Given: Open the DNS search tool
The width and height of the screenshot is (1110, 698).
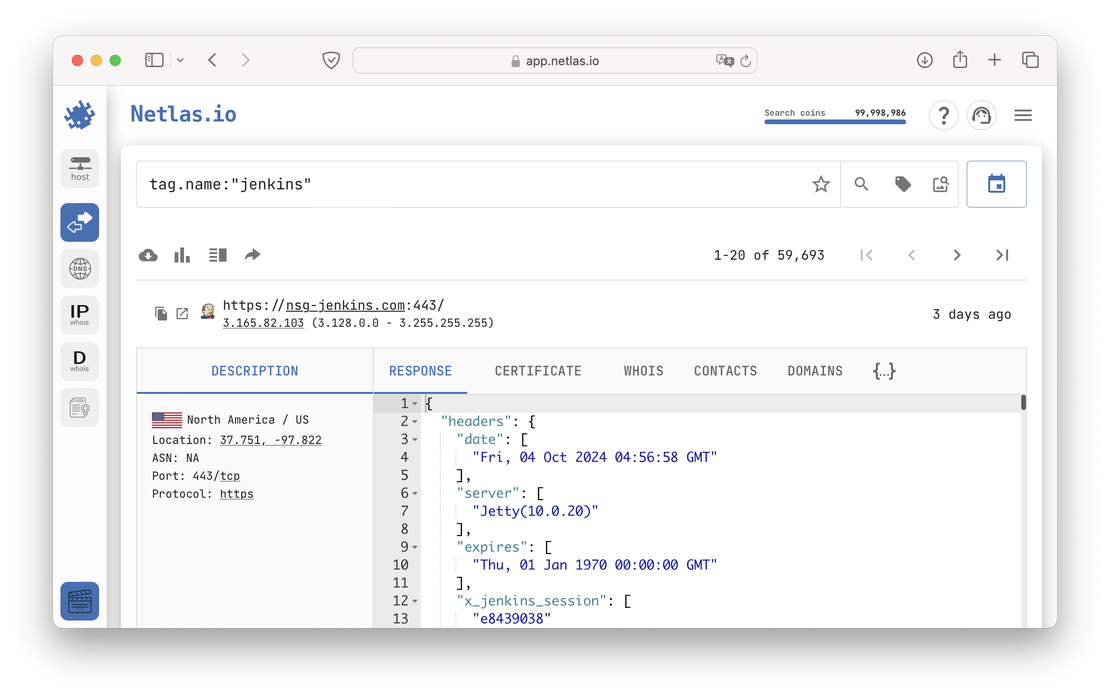Looking at the screenshot, I should tap(79, 268).
